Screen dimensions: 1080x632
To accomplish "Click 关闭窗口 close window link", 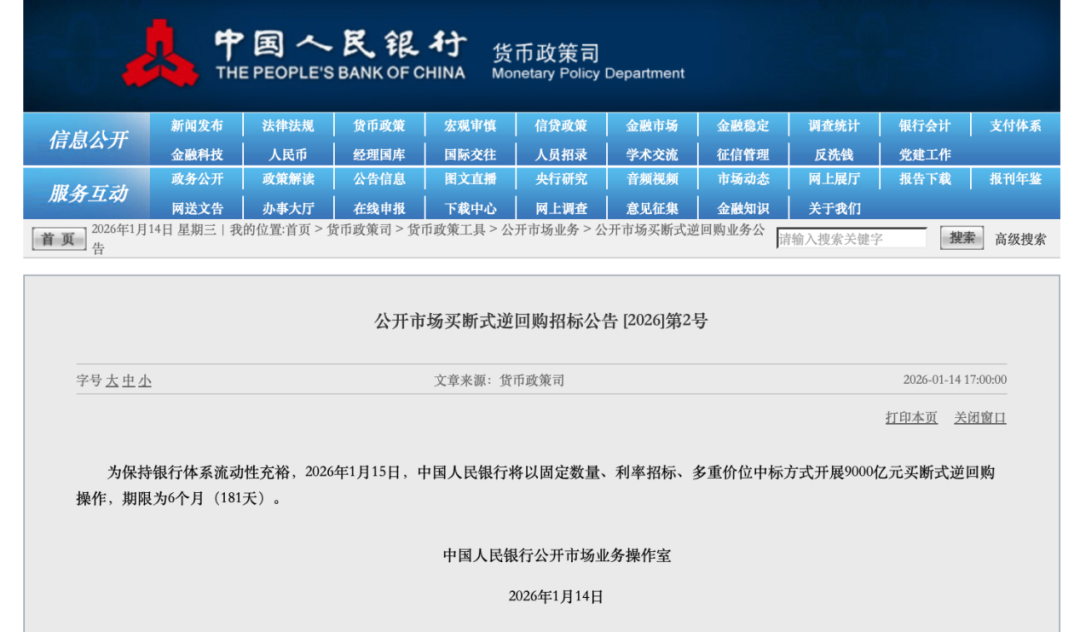I will 980,418.
